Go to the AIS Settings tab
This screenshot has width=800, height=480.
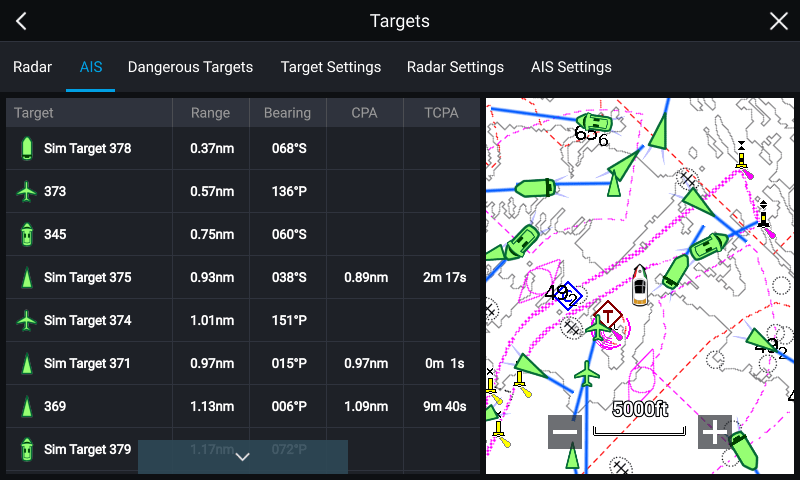(x=571, y=67)
